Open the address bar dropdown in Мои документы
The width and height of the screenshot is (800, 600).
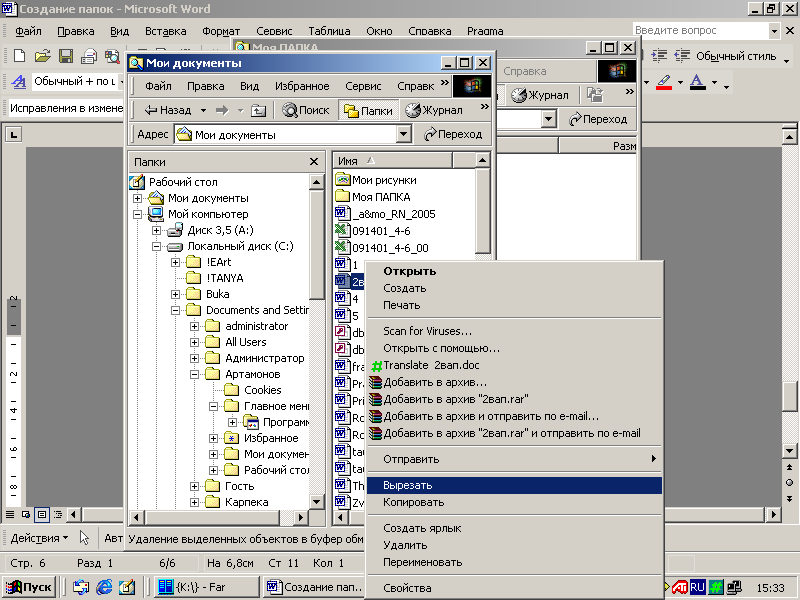pos(404,135)
